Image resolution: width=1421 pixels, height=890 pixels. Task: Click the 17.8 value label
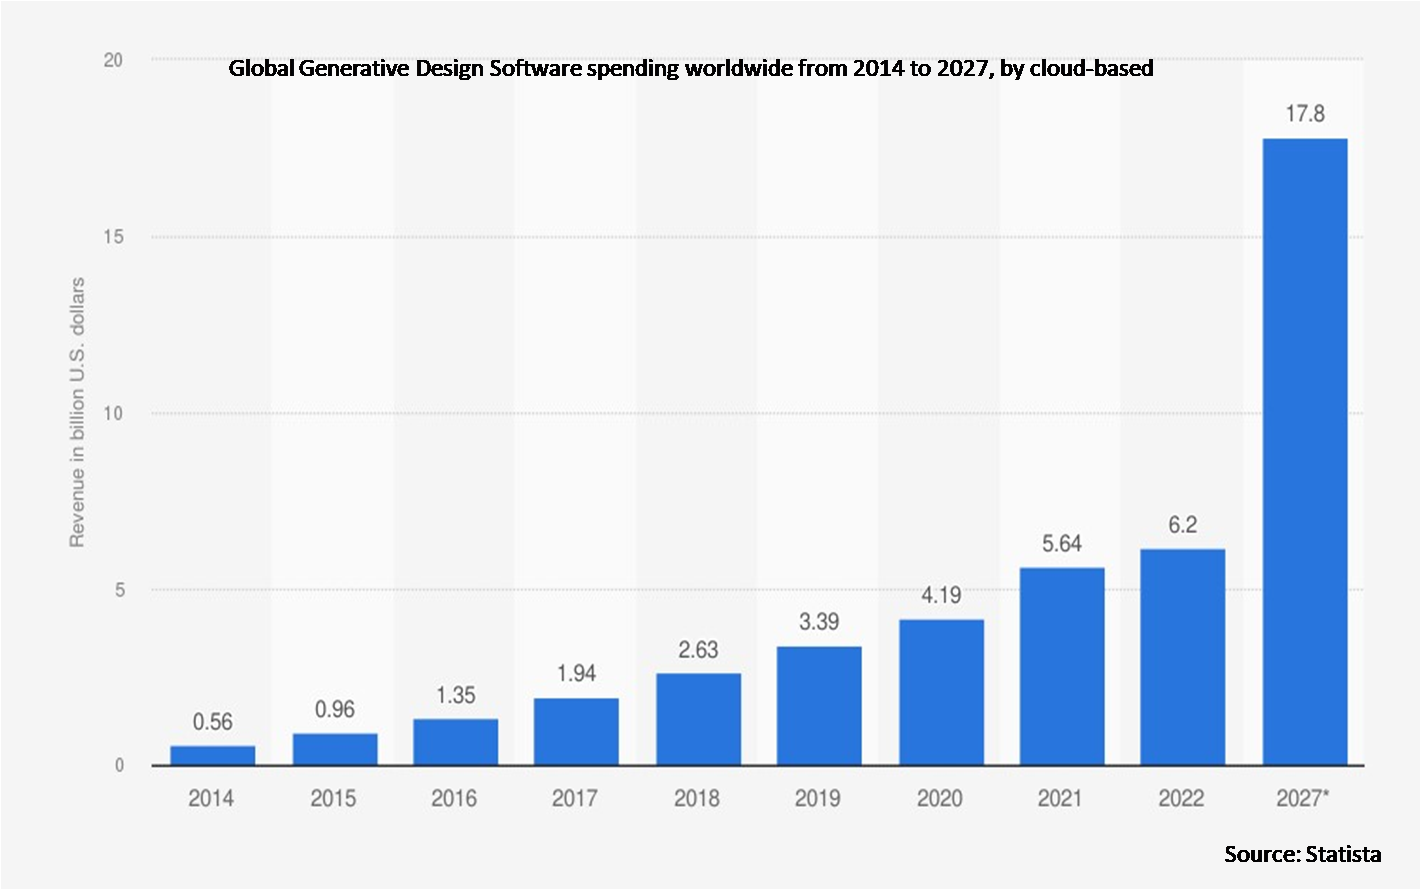1304,114
